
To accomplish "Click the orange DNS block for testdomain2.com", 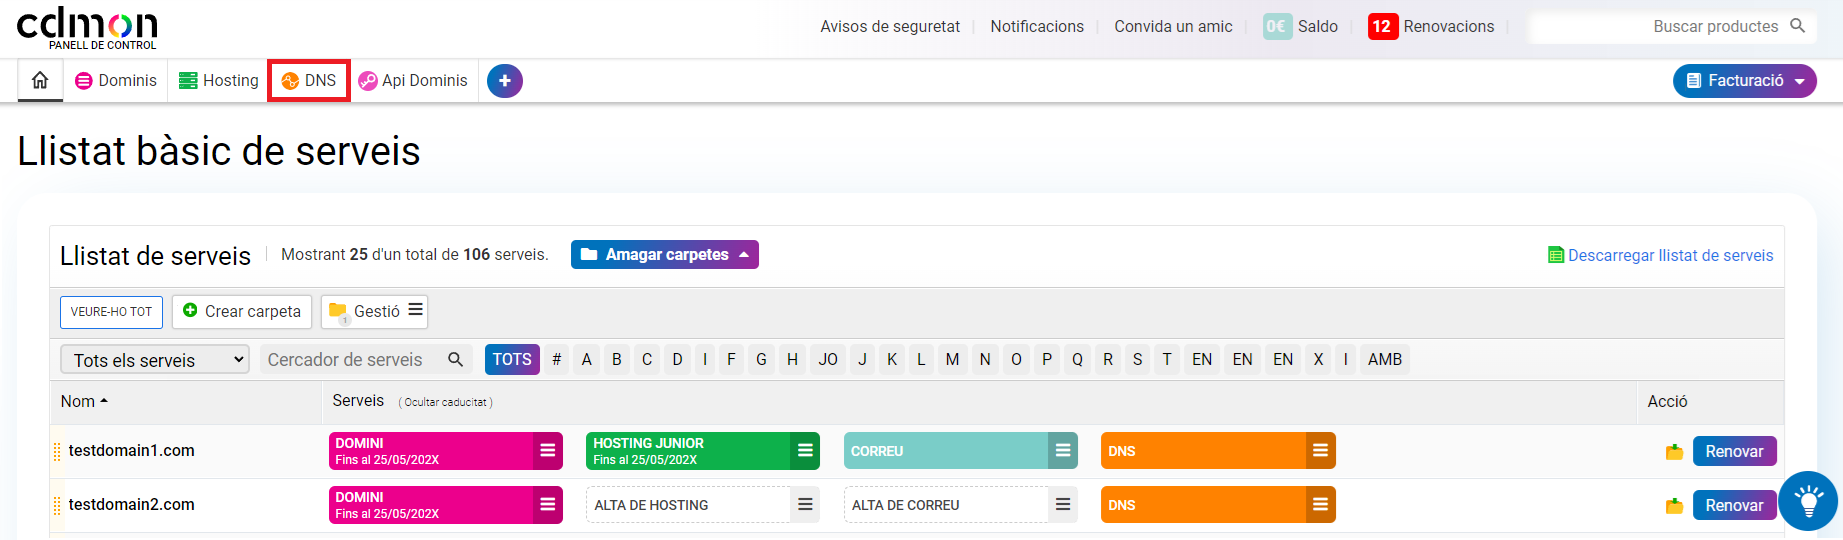I will tap(1203, 505).
